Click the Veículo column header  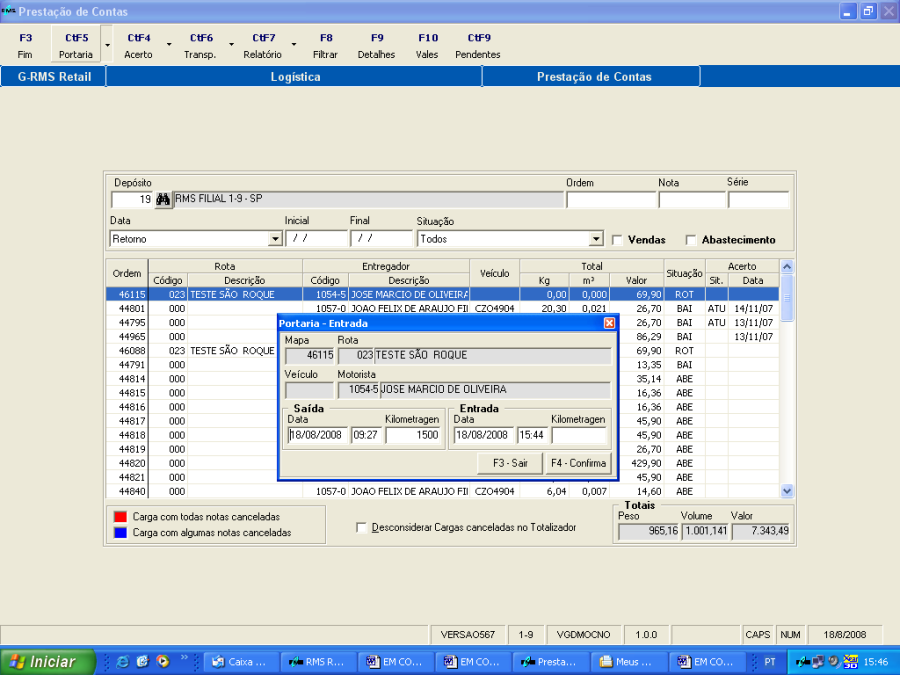(x=495, y=273)
